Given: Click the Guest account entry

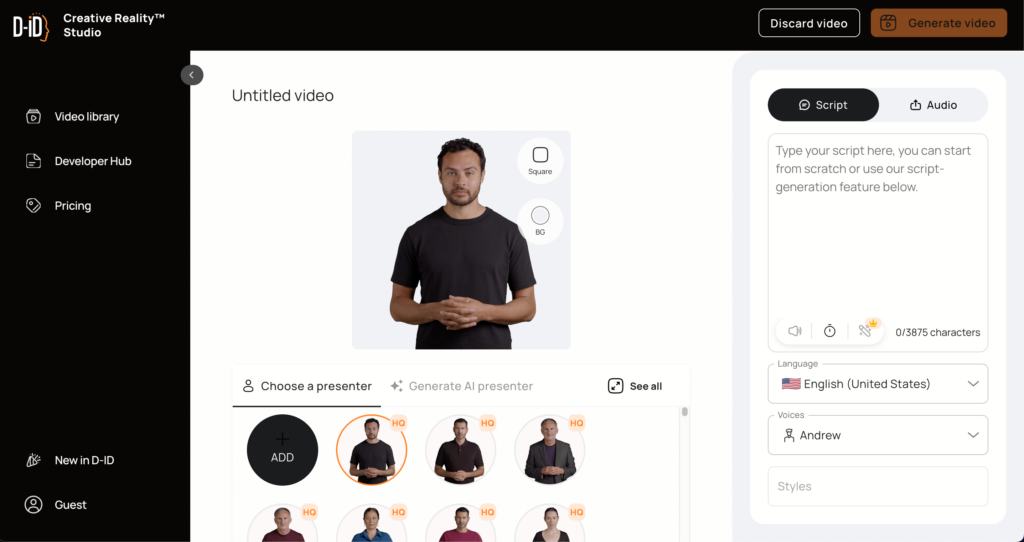Looking at the screenshot, I should [56, 505].
